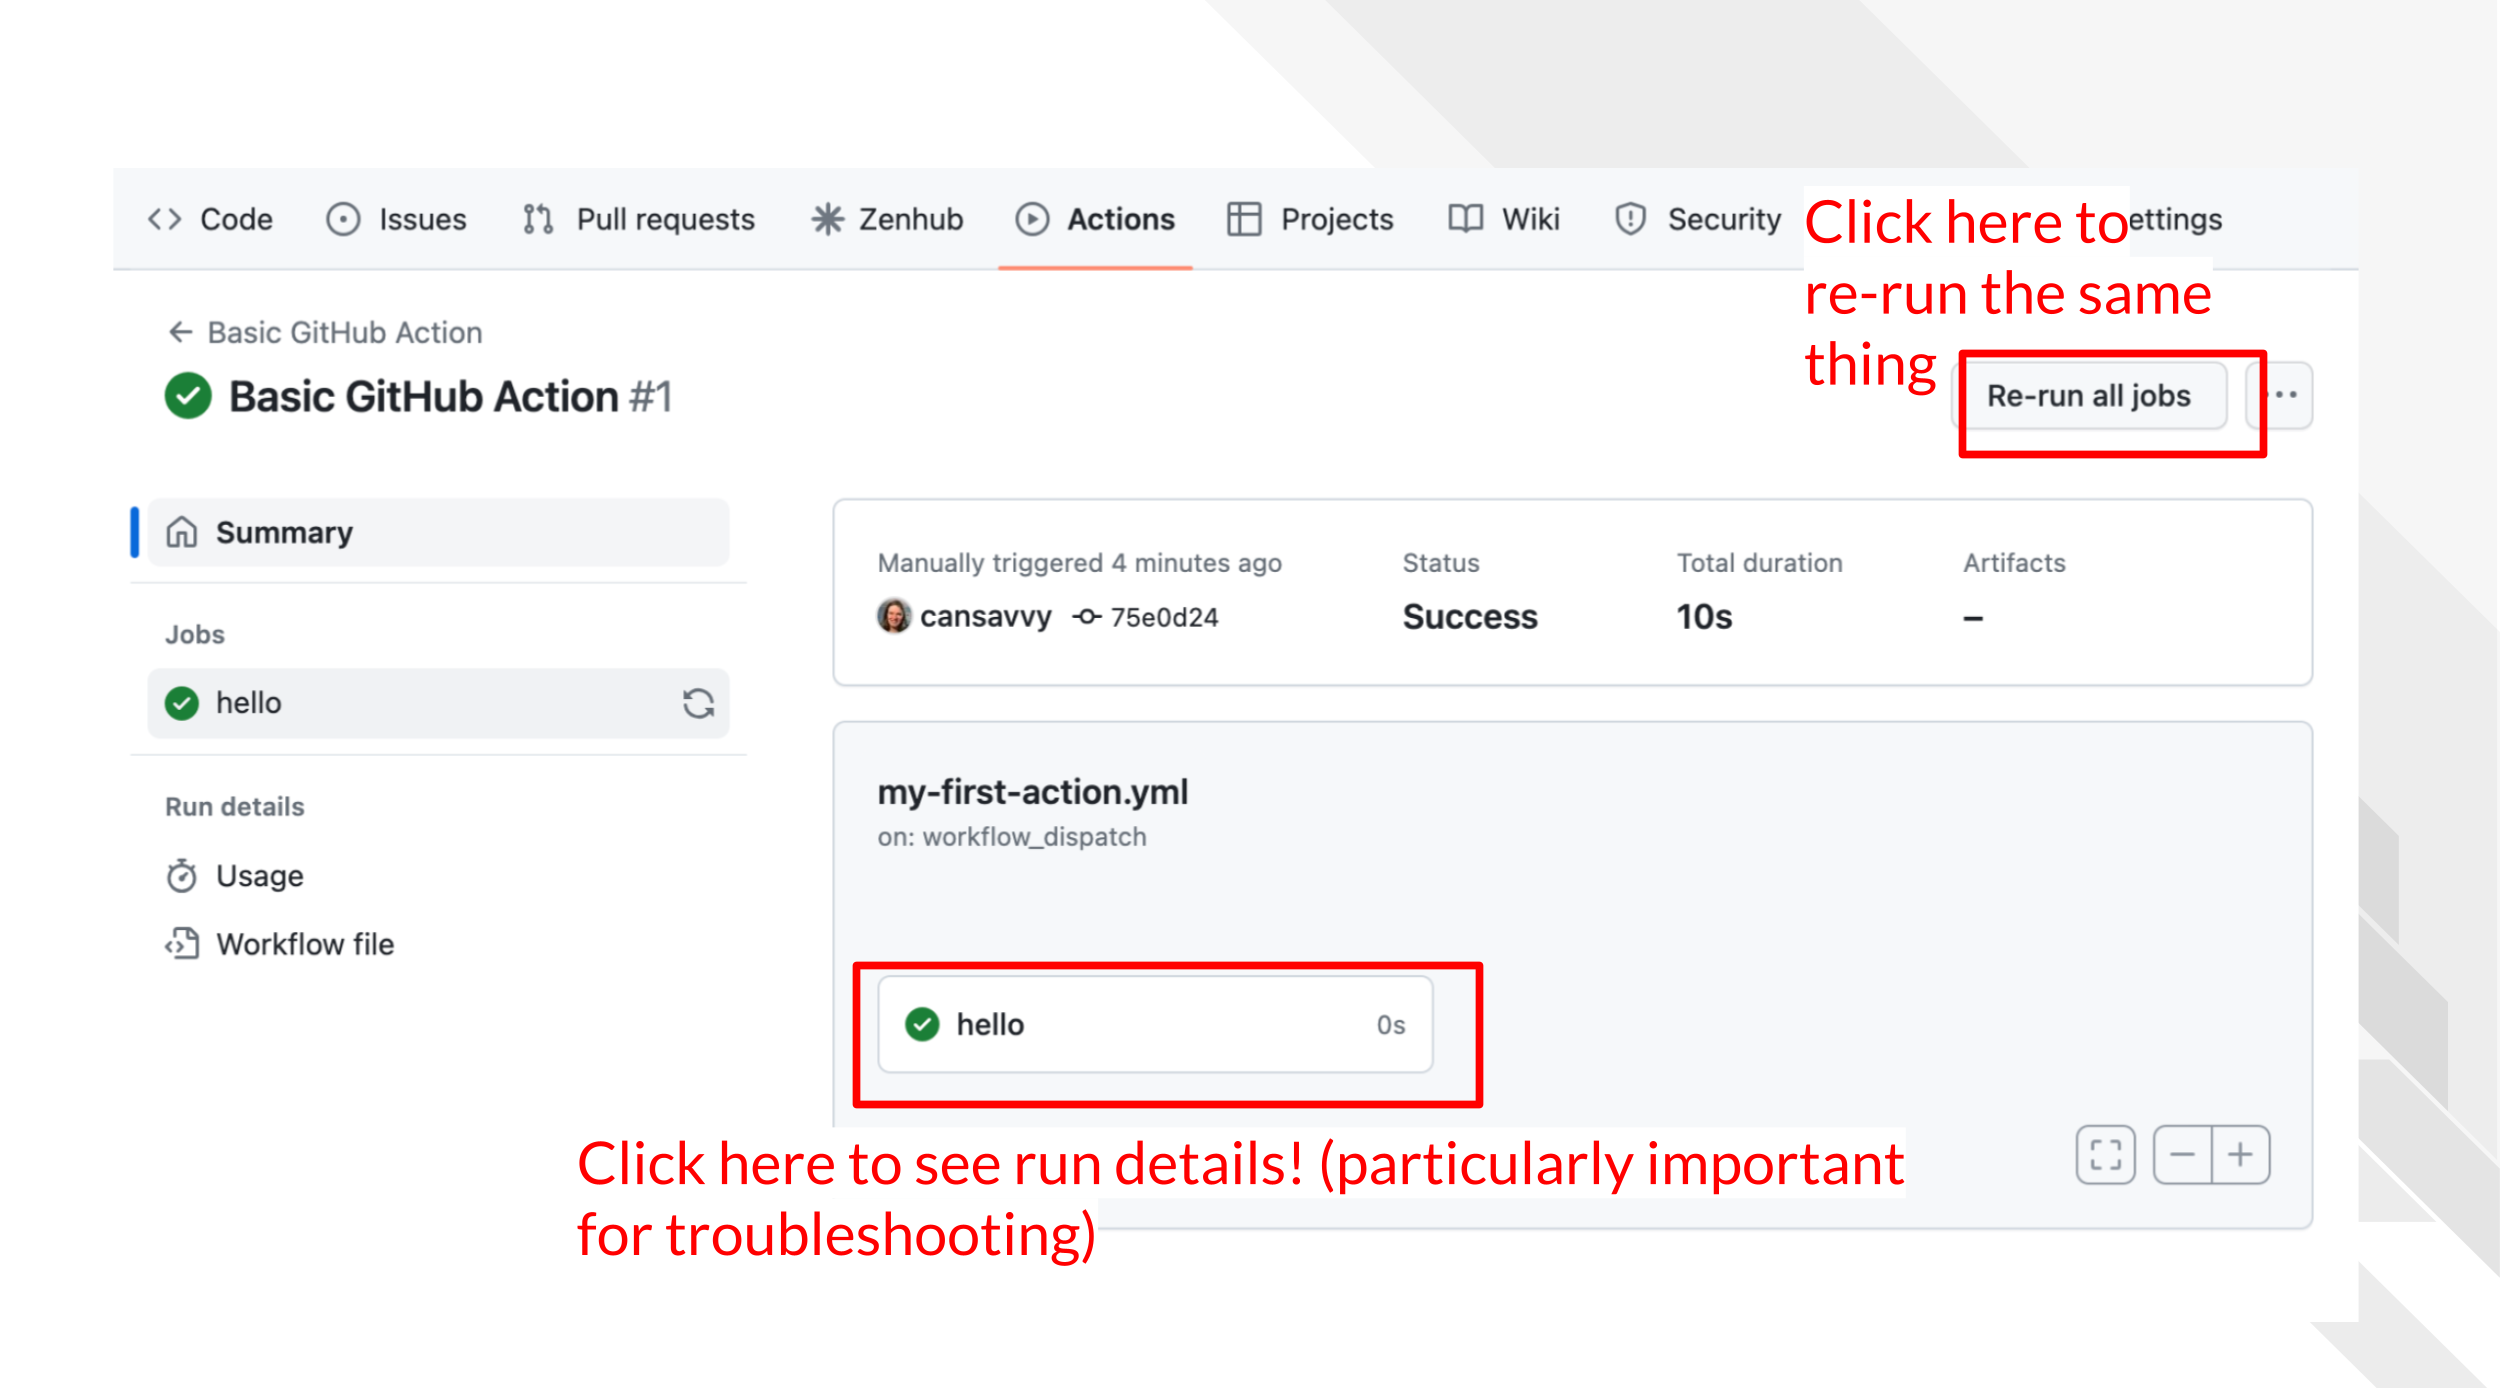2500x1388 pixels.
Task: Go to Pull requests tab
Action: [638, 219]
